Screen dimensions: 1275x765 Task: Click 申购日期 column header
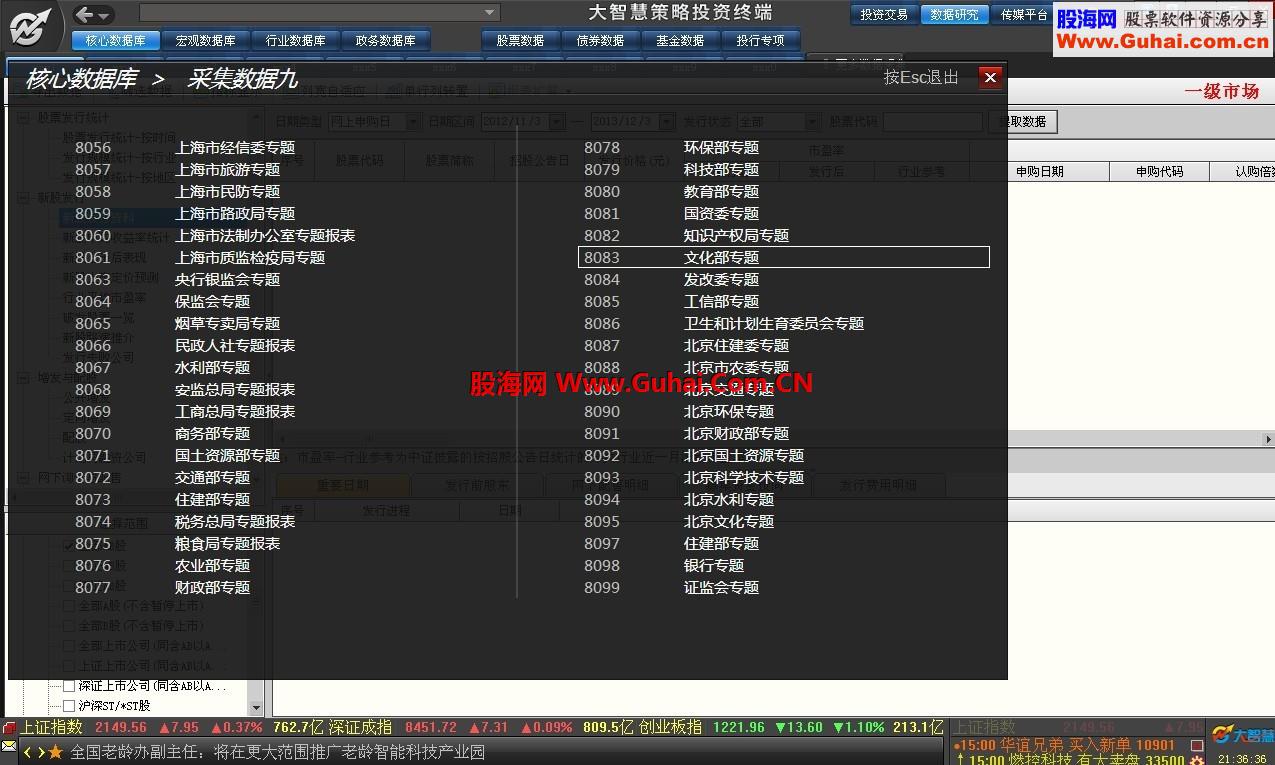tap(1040, 171)
